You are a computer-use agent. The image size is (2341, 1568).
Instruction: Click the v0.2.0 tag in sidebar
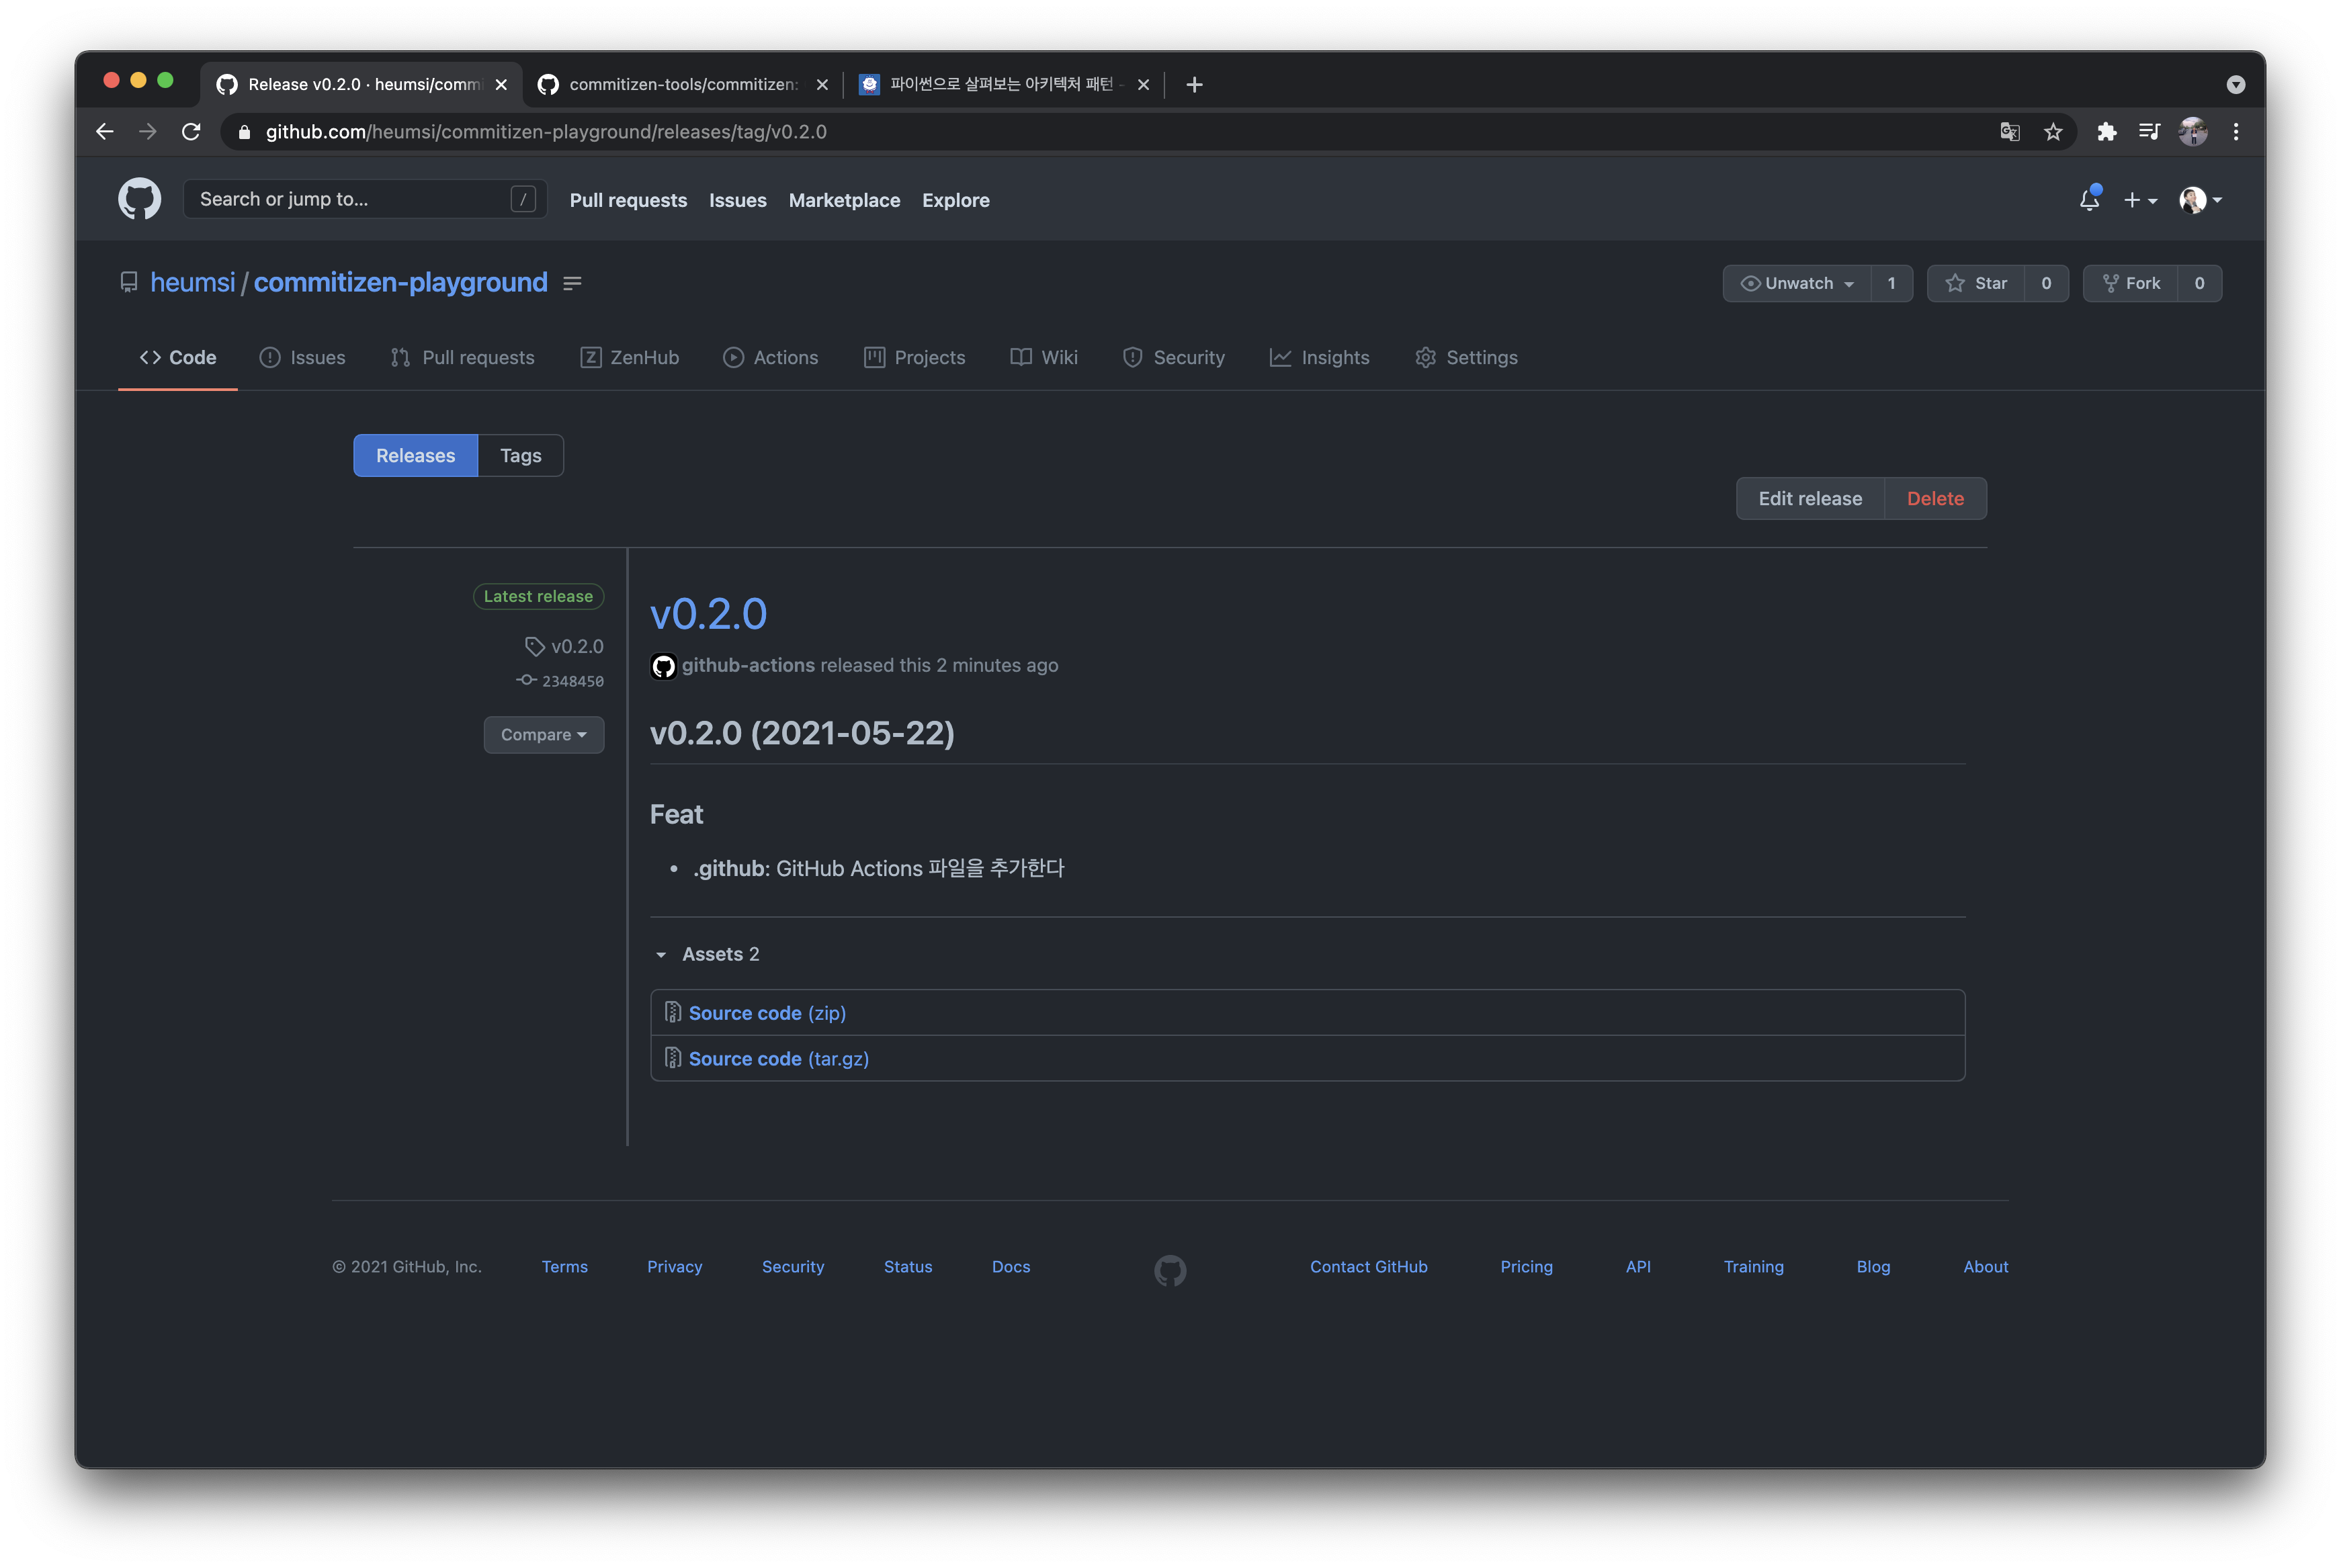pos(576,647)
